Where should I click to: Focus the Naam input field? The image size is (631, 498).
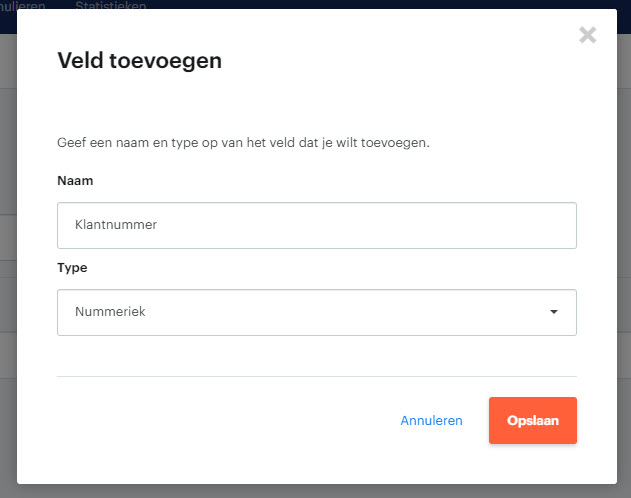tap(317, 225)
